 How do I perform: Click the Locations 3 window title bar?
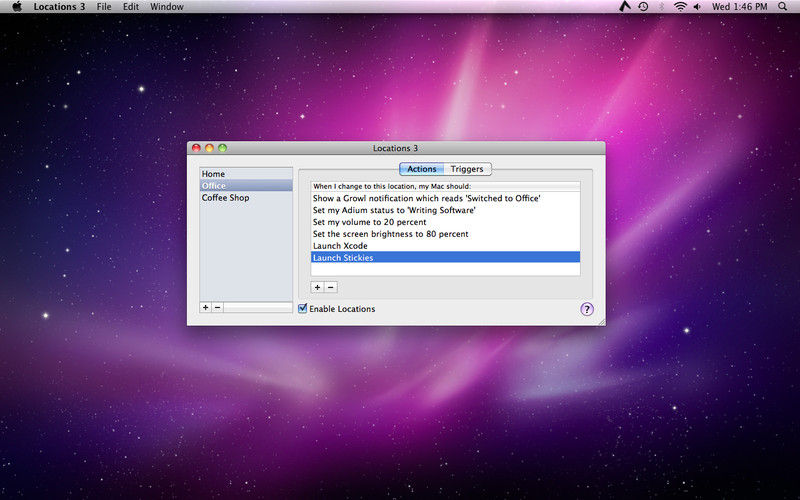click(396, 148)
